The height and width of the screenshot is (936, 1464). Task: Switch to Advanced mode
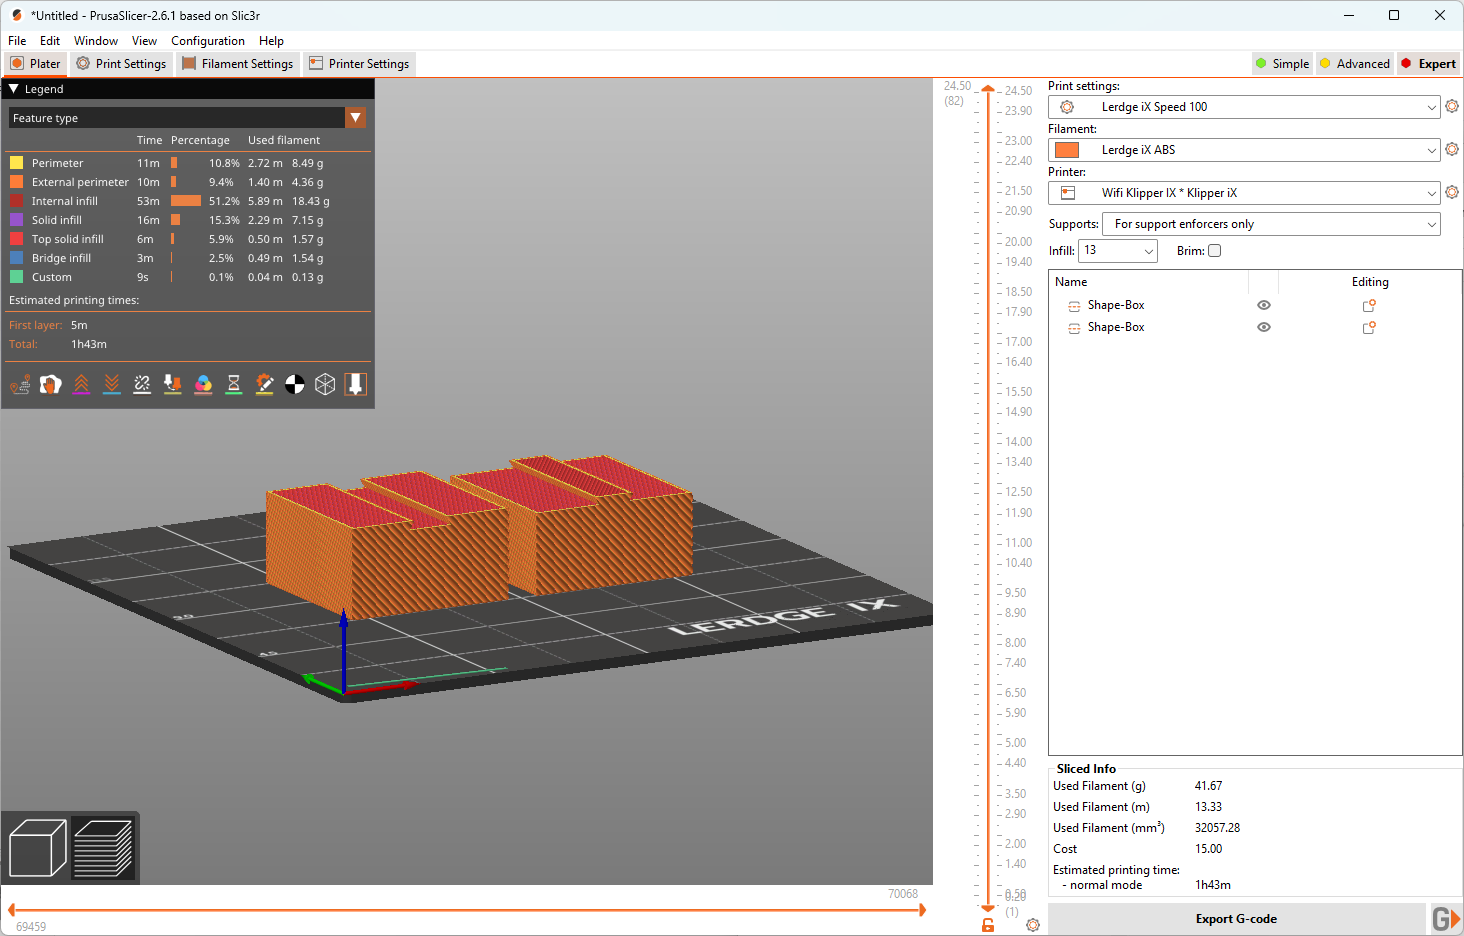pos(1355,63)
